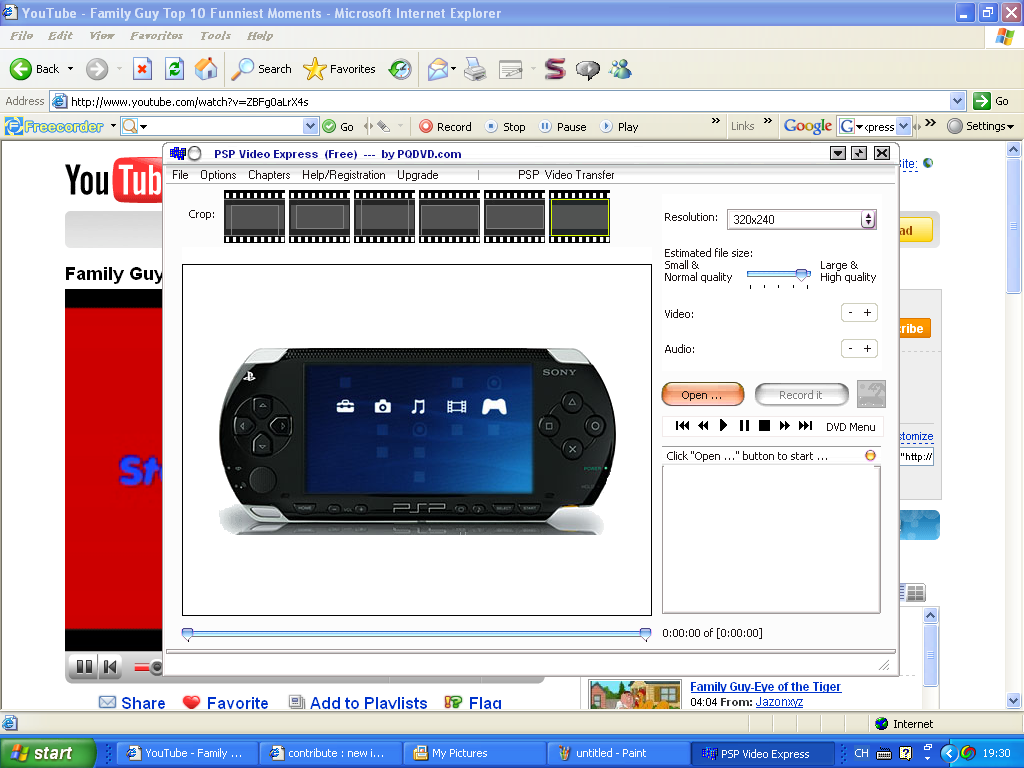
Task: Open the Search panel in Internet Explorer
Action: point(261,69)
